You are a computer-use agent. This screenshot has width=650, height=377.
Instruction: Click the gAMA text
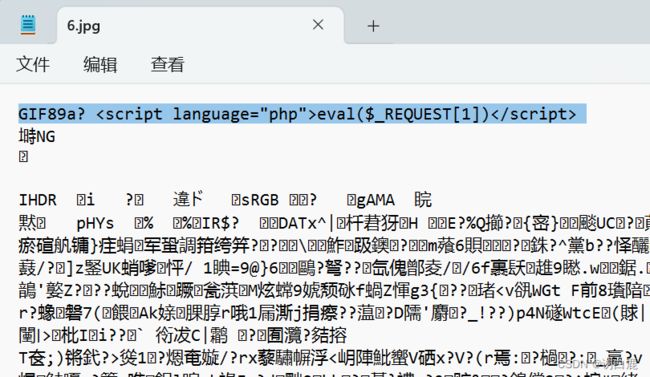(376, 200)
